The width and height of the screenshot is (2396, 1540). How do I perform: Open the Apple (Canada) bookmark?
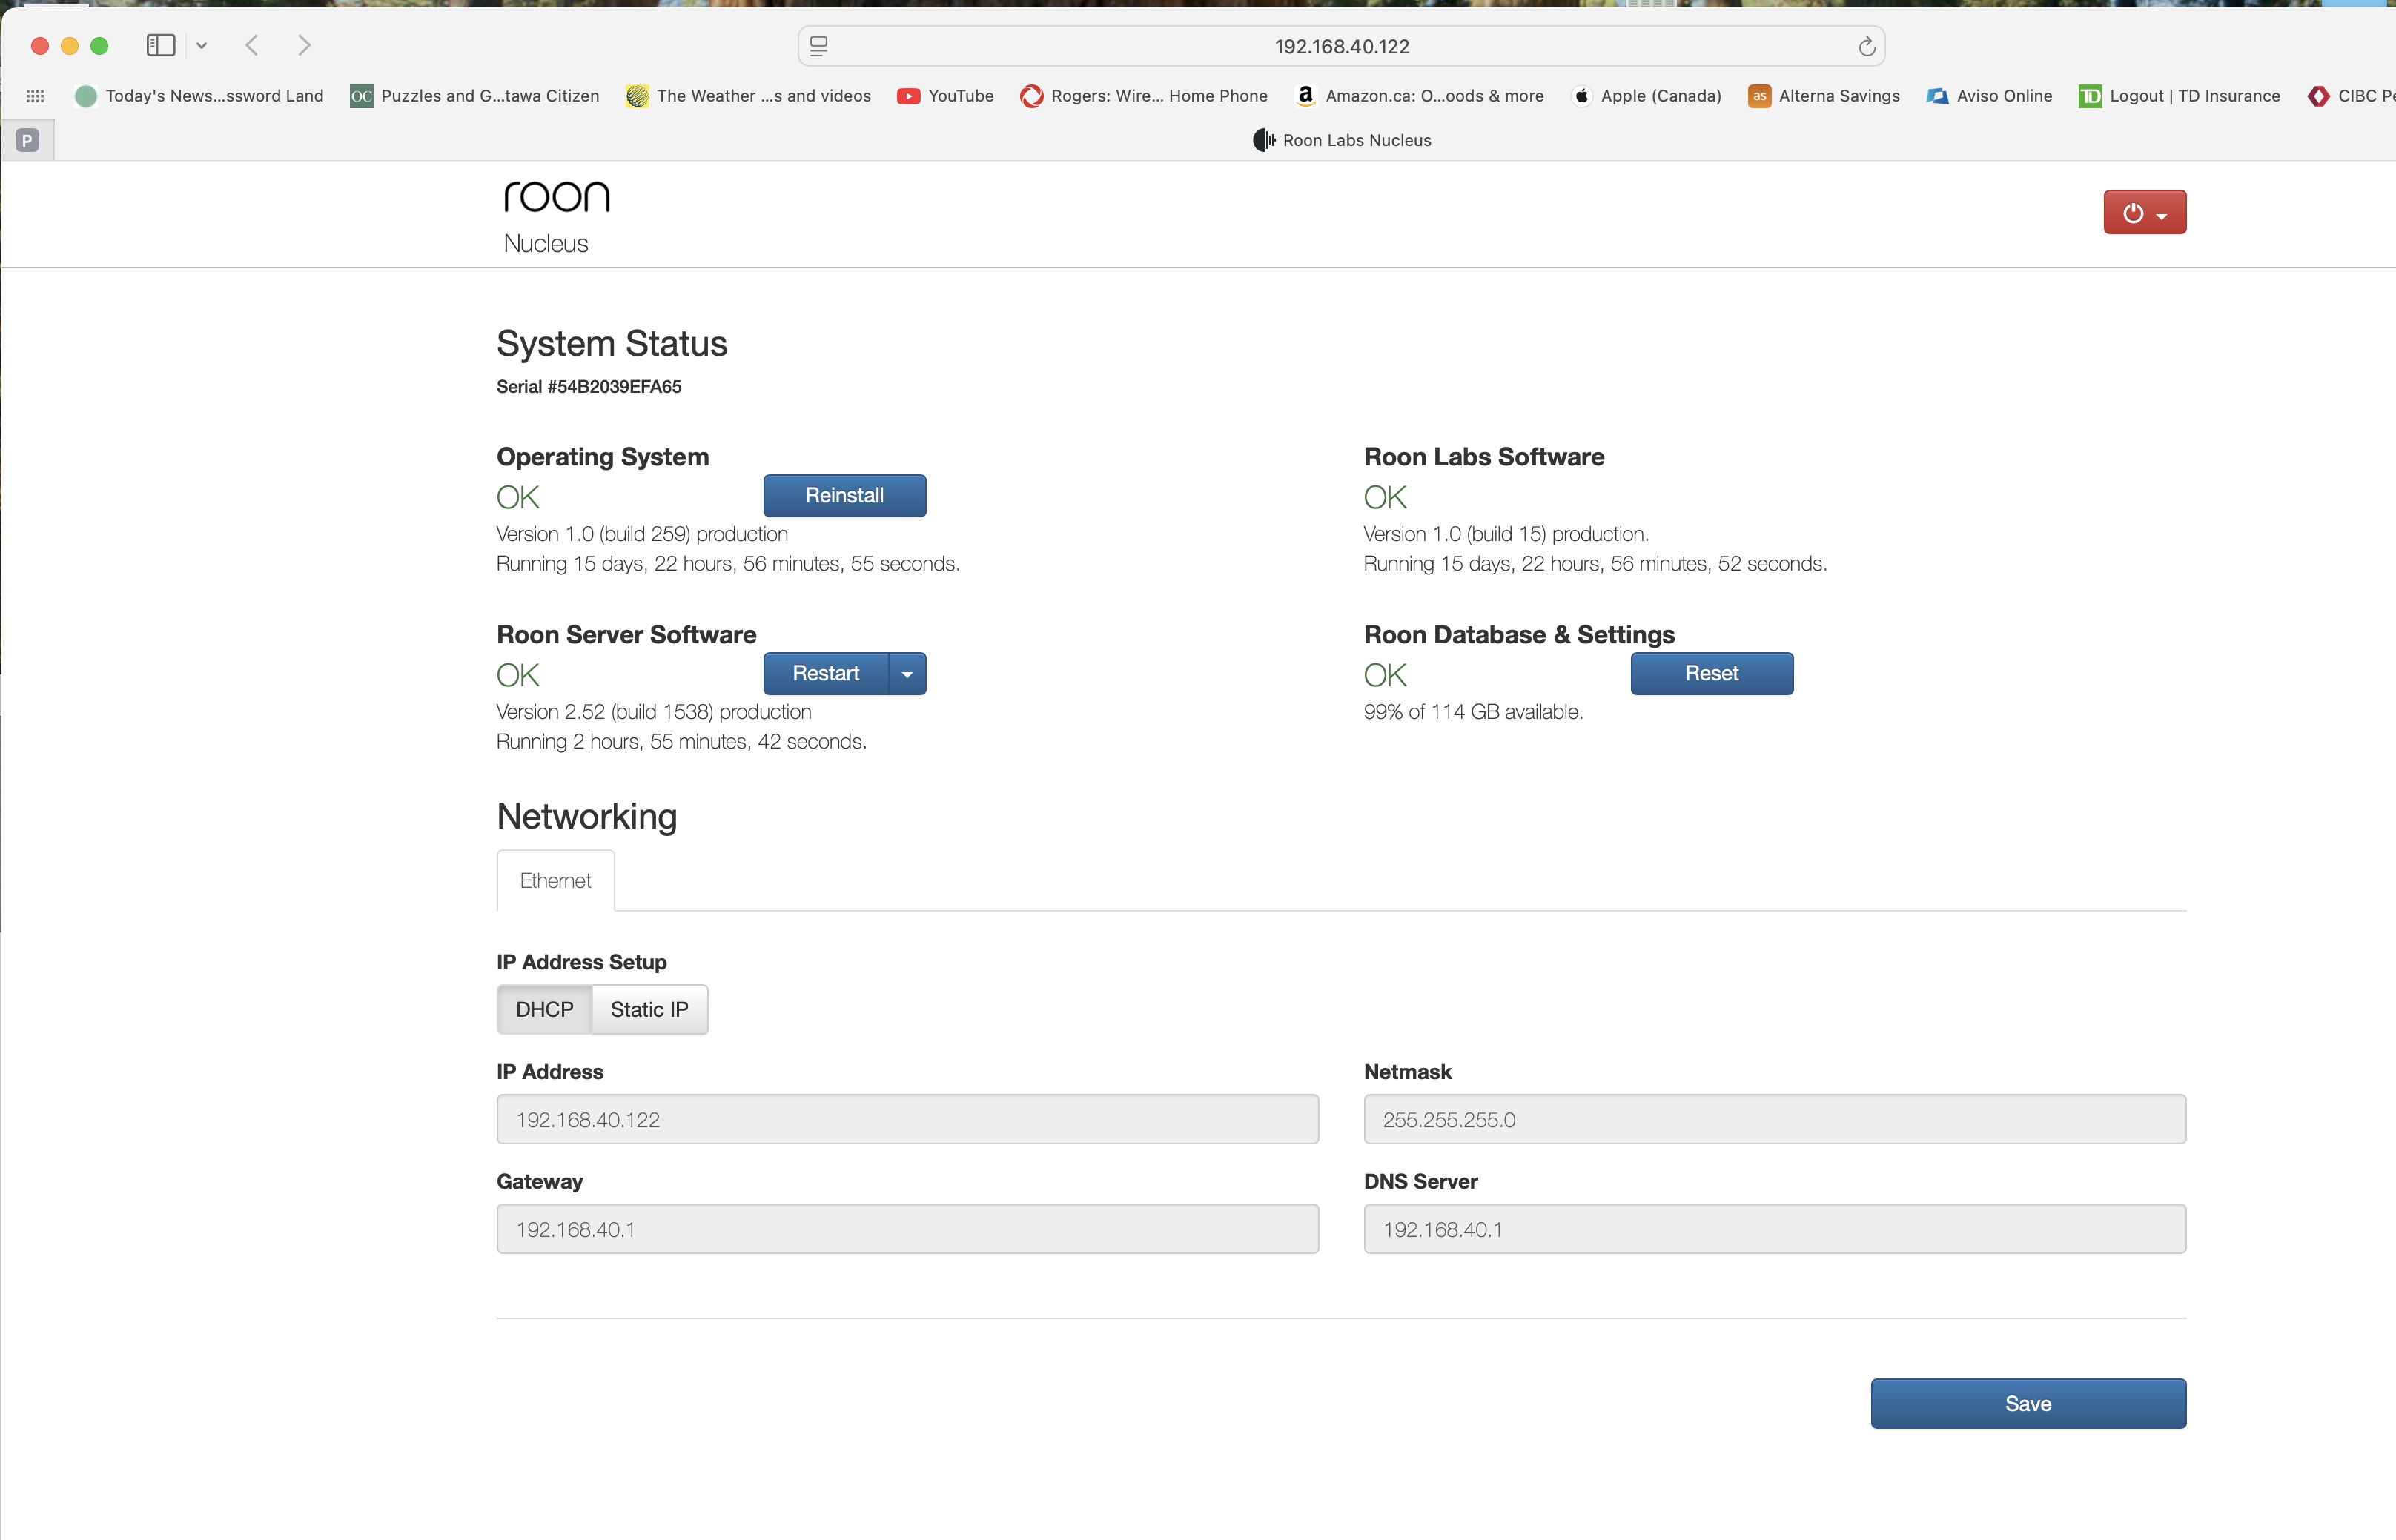(1646, 96)
